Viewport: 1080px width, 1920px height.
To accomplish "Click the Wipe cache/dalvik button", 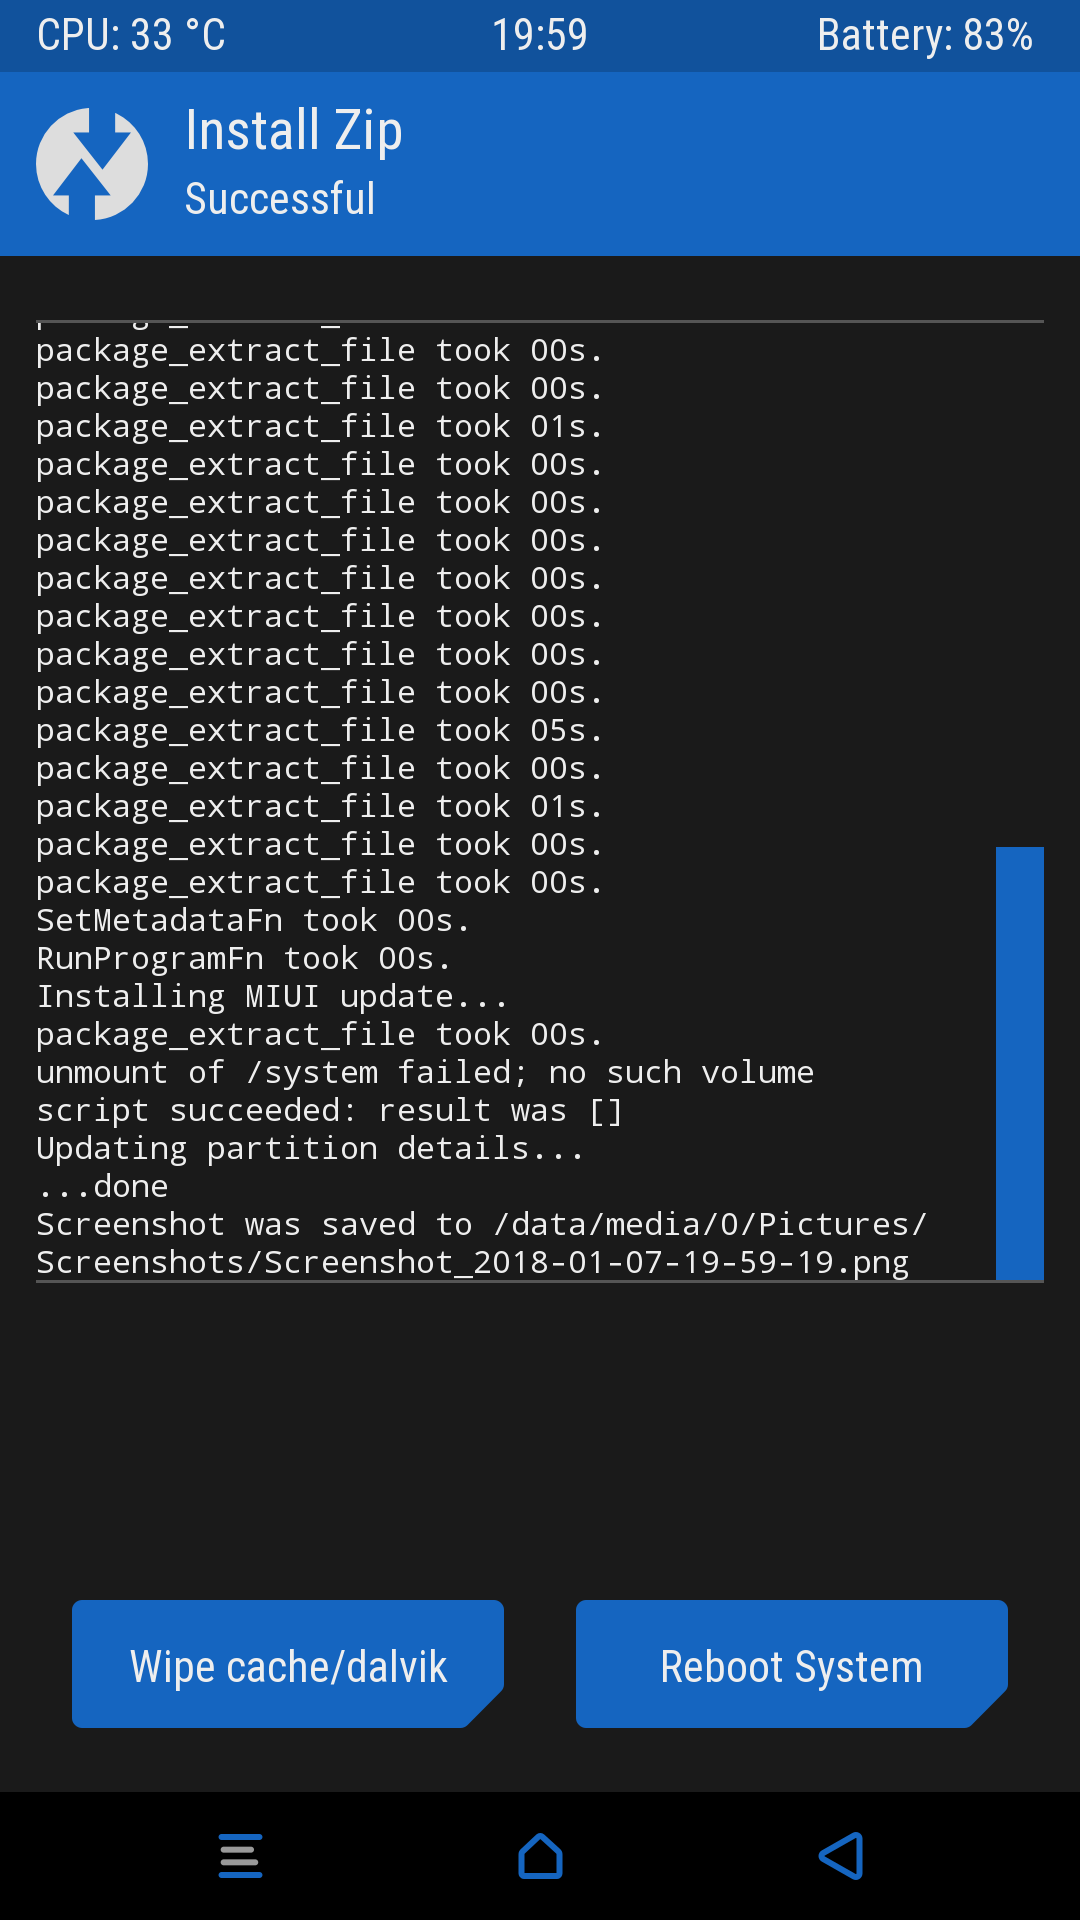I will 288,1665.
